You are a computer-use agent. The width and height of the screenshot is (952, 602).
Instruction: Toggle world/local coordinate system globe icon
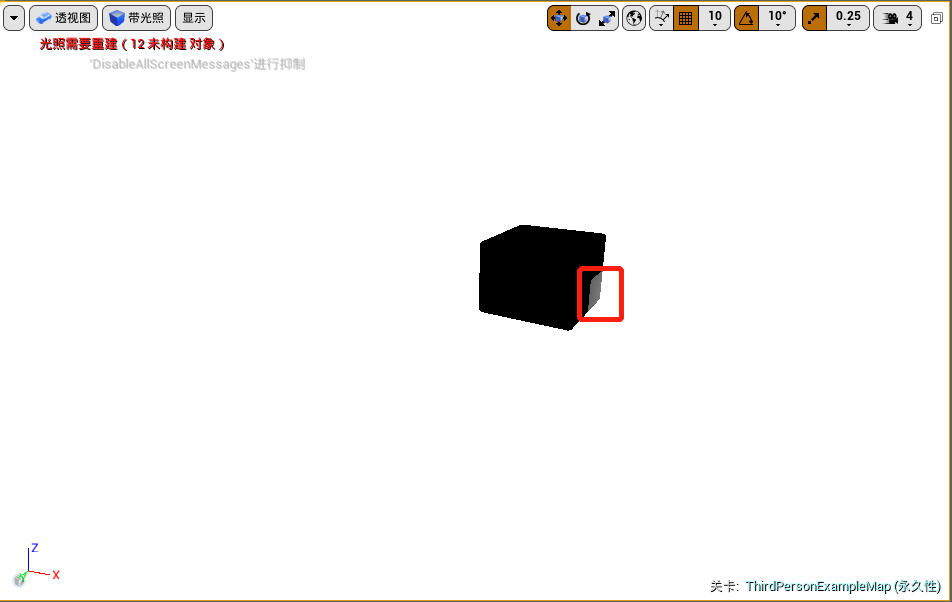click(634, 18)
